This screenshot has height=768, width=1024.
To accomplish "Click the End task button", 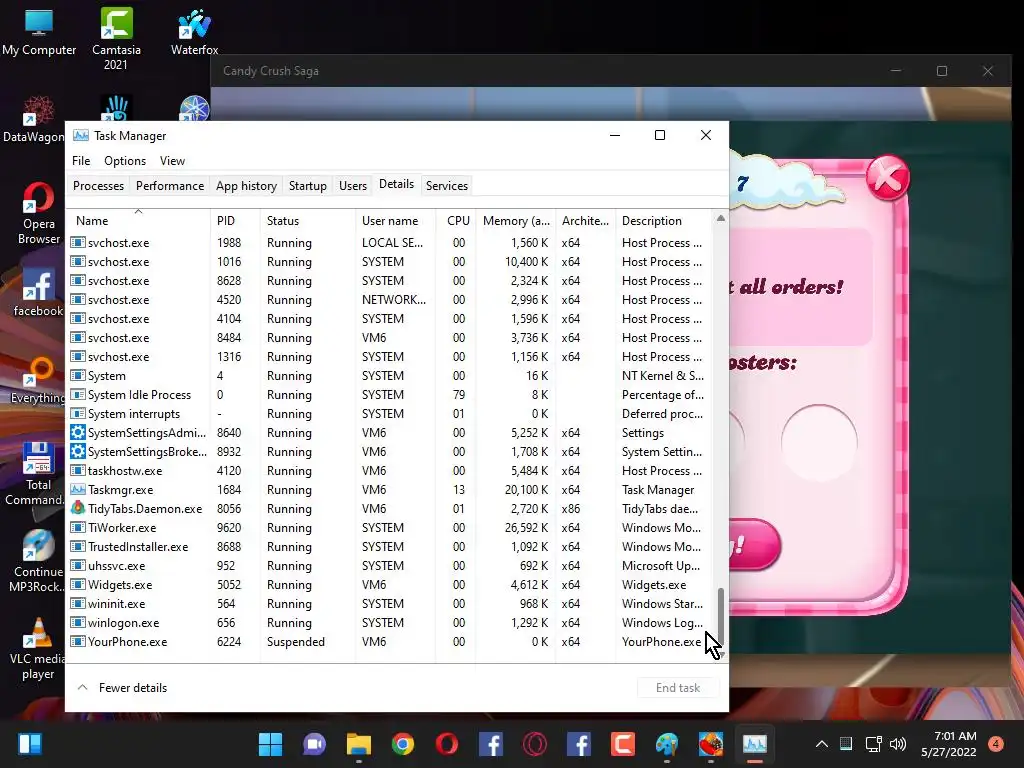I will pyautogui.click(x=678, y=688).
